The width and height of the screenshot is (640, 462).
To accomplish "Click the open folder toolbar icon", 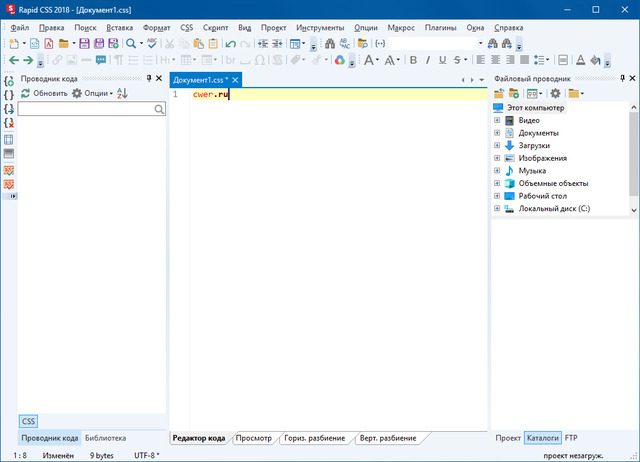I will pos(64,44).
